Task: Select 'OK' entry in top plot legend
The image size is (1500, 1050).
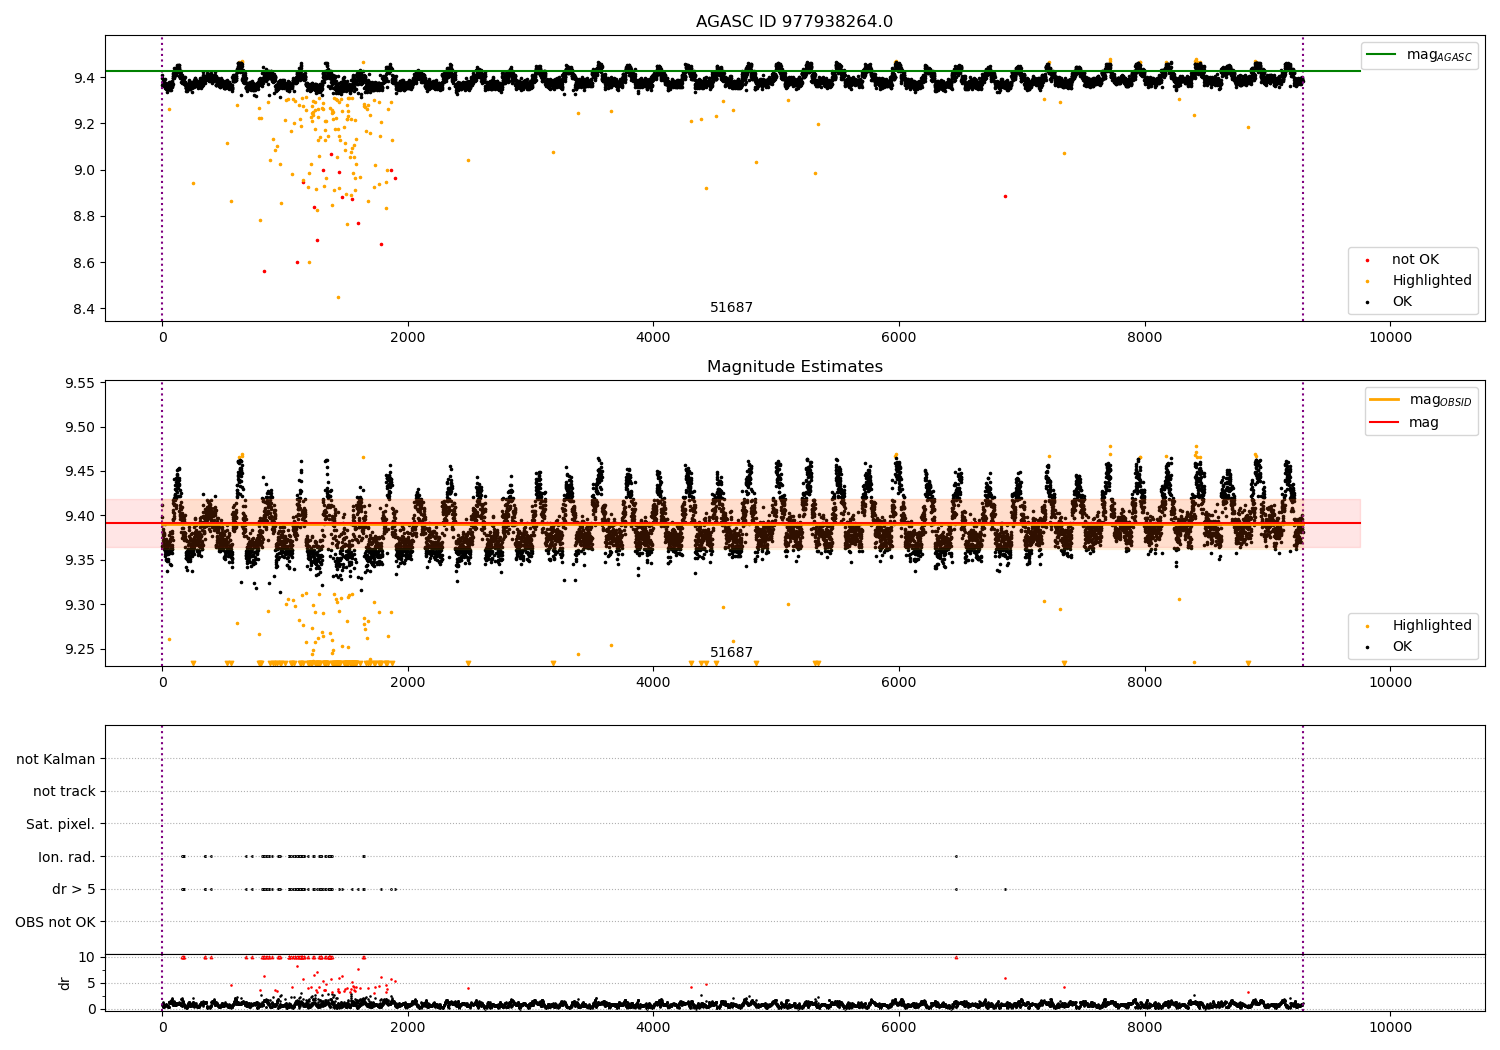Action: pyautogui.click(x=1402, y=302)
